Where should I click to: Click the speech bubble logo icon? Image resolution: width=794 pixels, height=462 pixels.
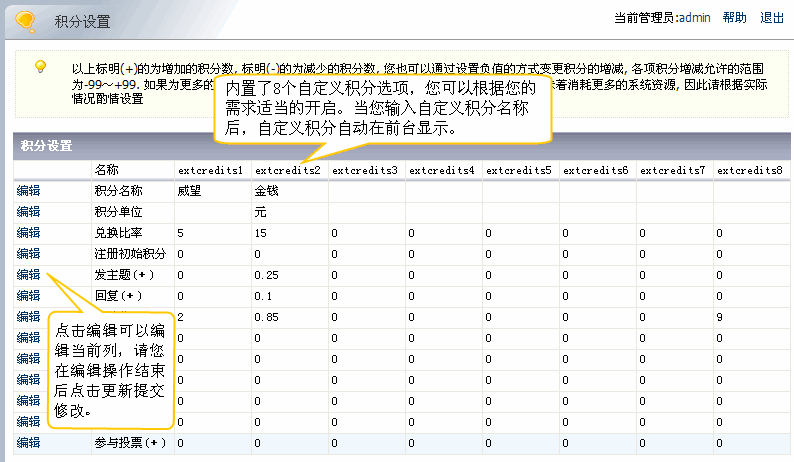coord(29,20)
